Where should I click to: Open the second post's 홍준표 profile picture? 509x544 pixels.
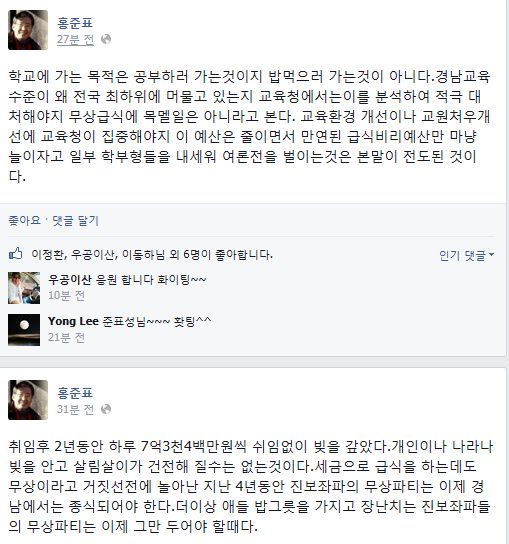28,400
